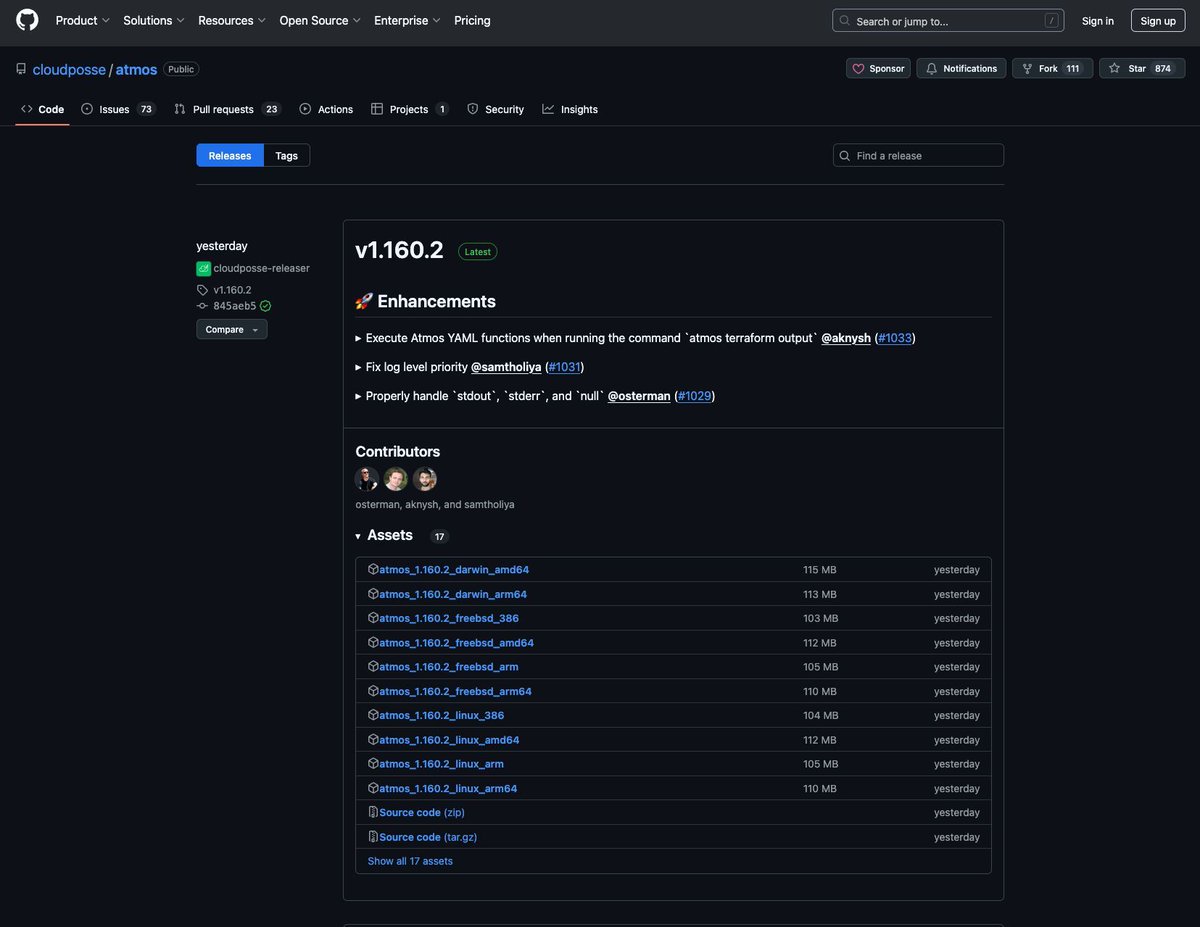Expand the Product menu
Screen dimensions: 1200x927
pos(83,20)
